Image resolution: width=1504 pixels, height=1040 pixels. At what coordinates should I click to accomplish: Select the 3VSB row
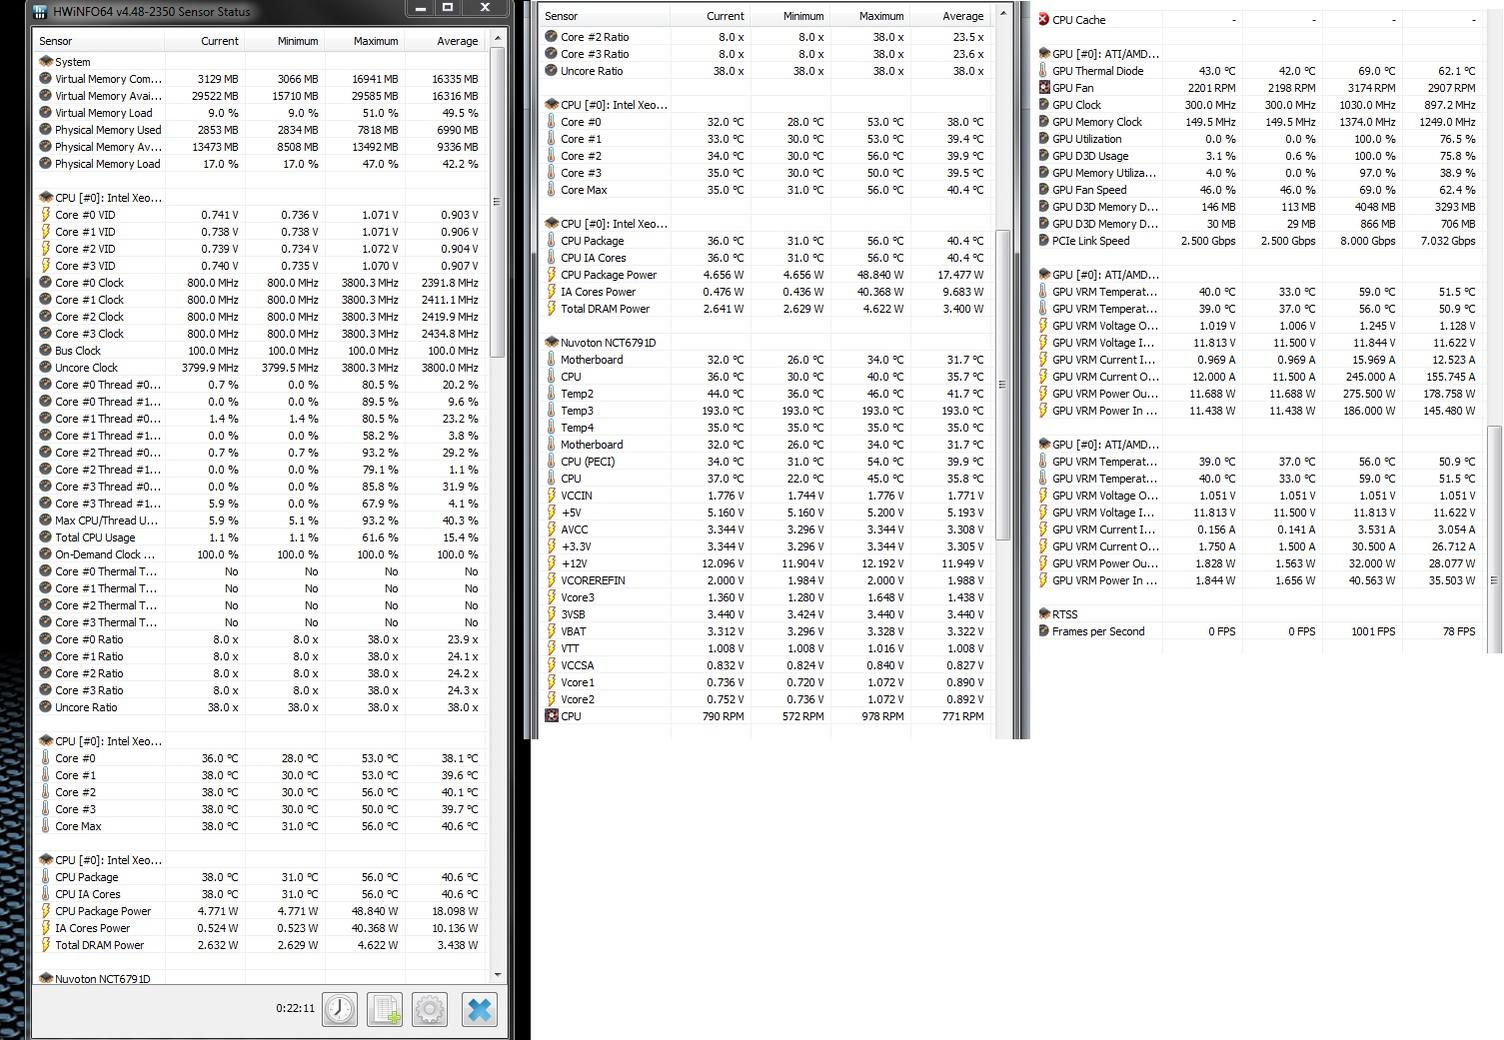coord(765,615)
